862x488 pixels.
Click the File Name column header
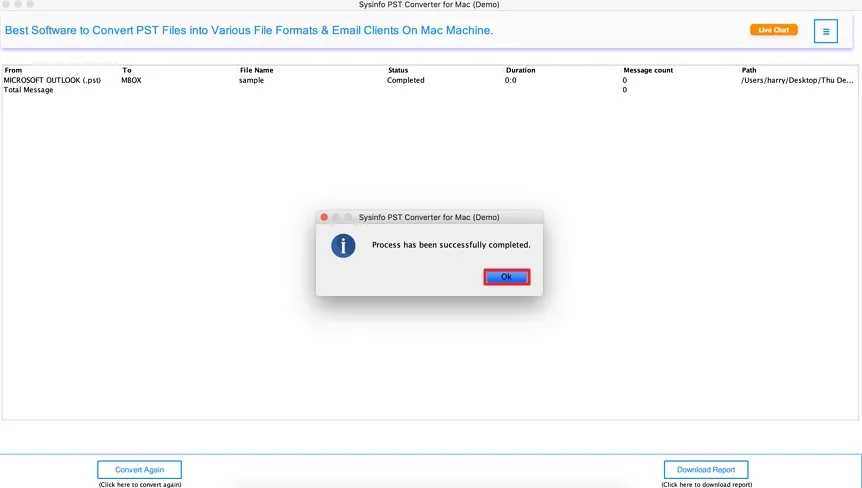(x=256, y=70)
